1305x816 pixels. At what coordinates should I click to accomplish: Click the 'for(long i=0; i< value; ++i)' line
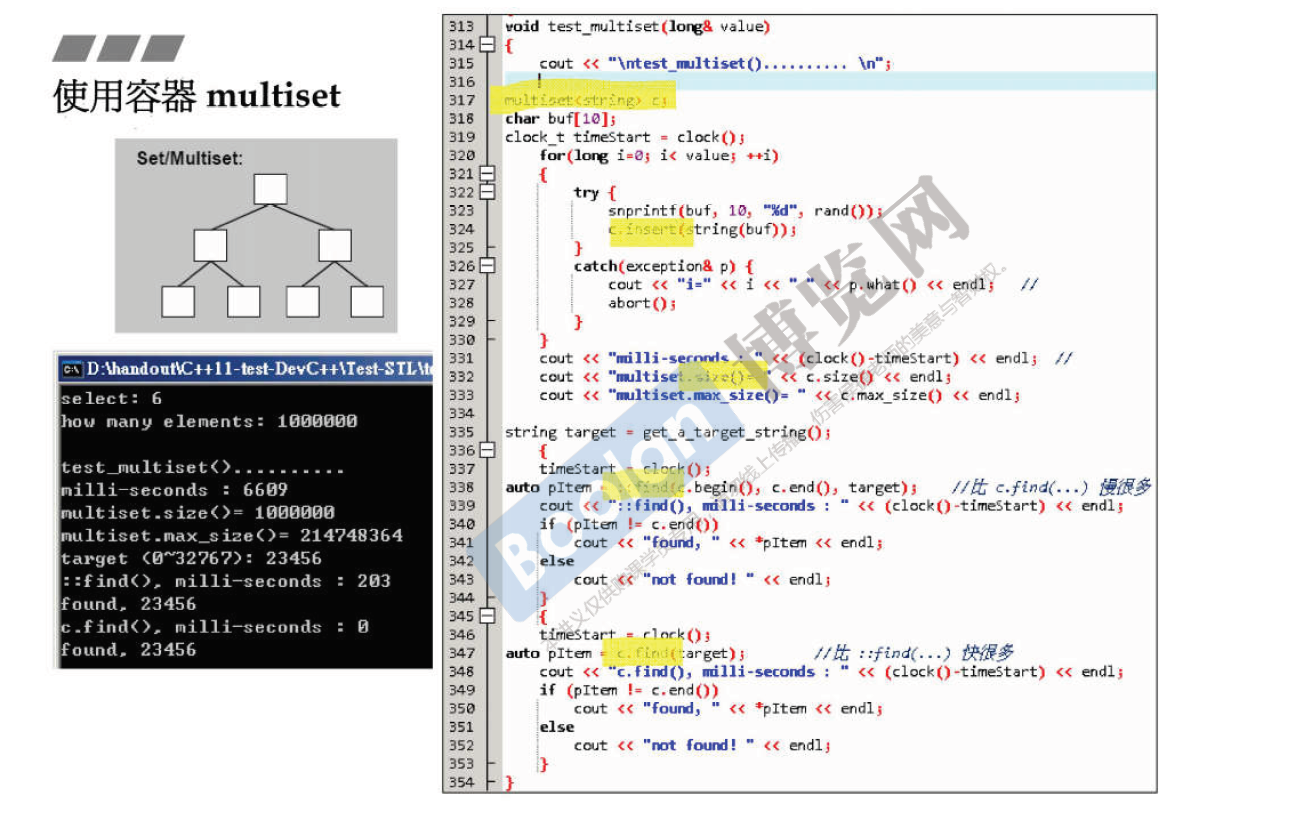(x=659, y=155)
